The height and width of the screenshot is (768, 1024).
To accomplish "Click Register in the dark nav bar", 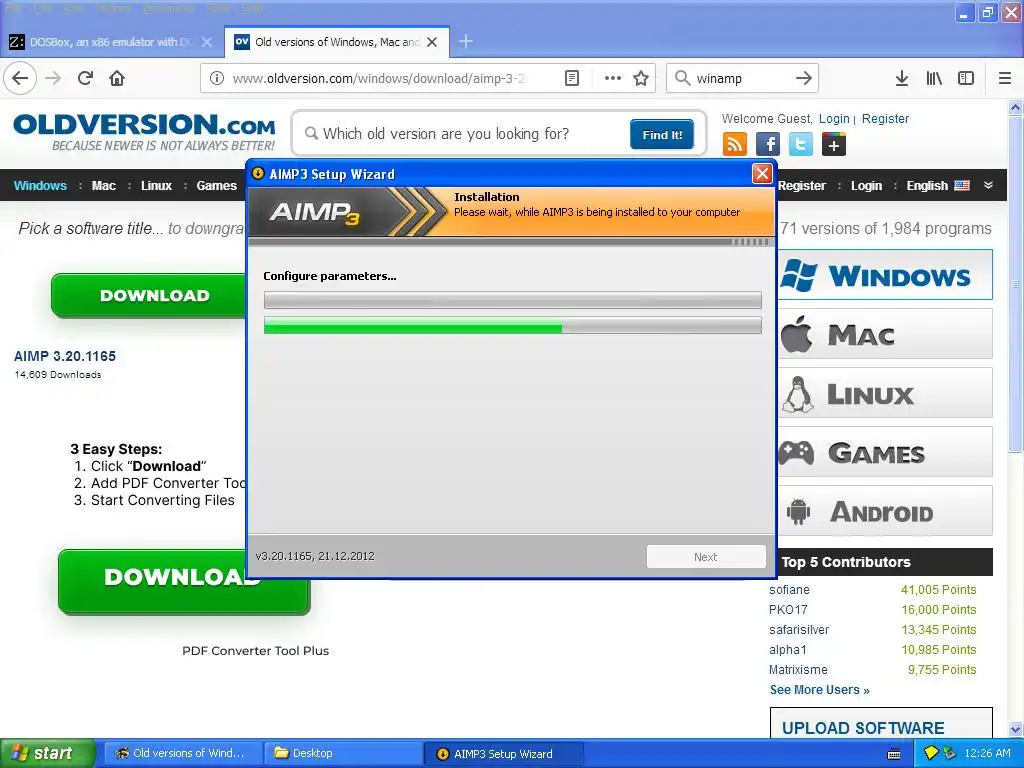I will [x=801, y=185].
